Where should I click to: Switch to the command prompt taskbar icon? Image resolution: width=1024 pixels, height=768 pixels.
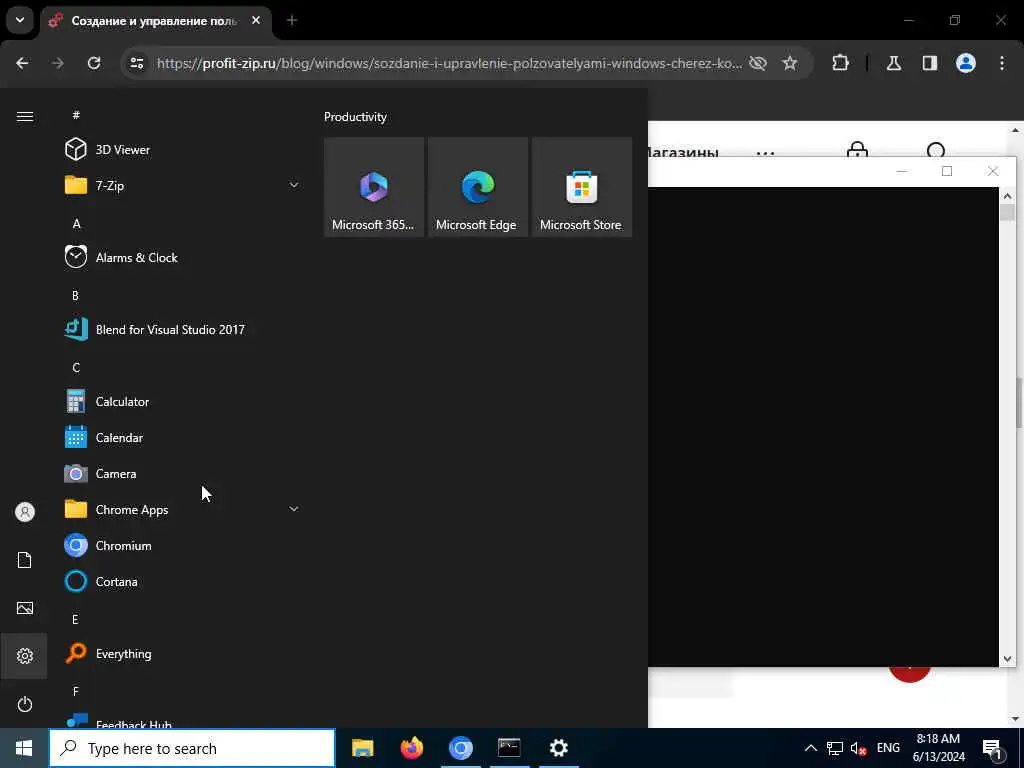[x=509, y=748]
